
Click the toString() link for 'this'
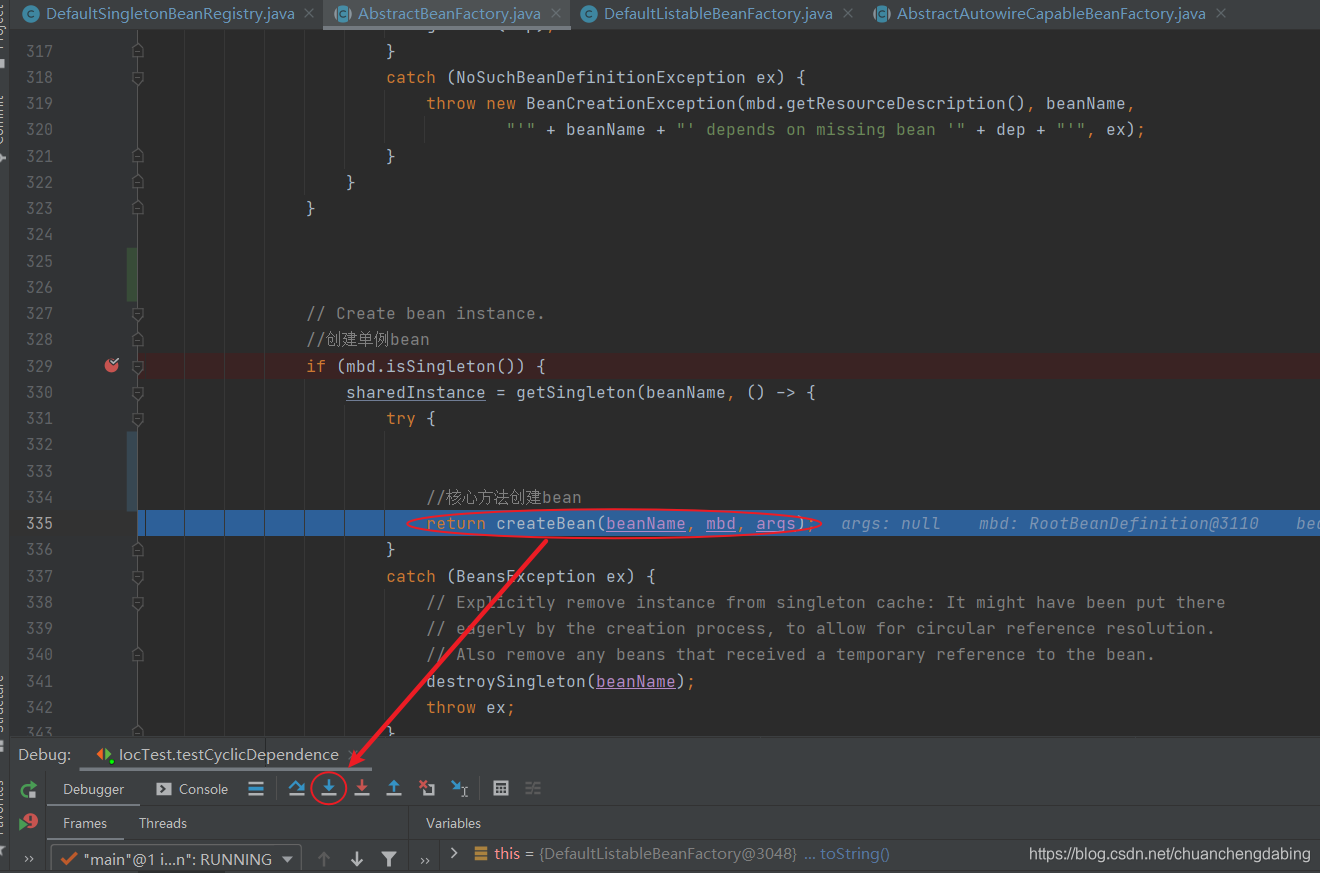tap(855, 853)
